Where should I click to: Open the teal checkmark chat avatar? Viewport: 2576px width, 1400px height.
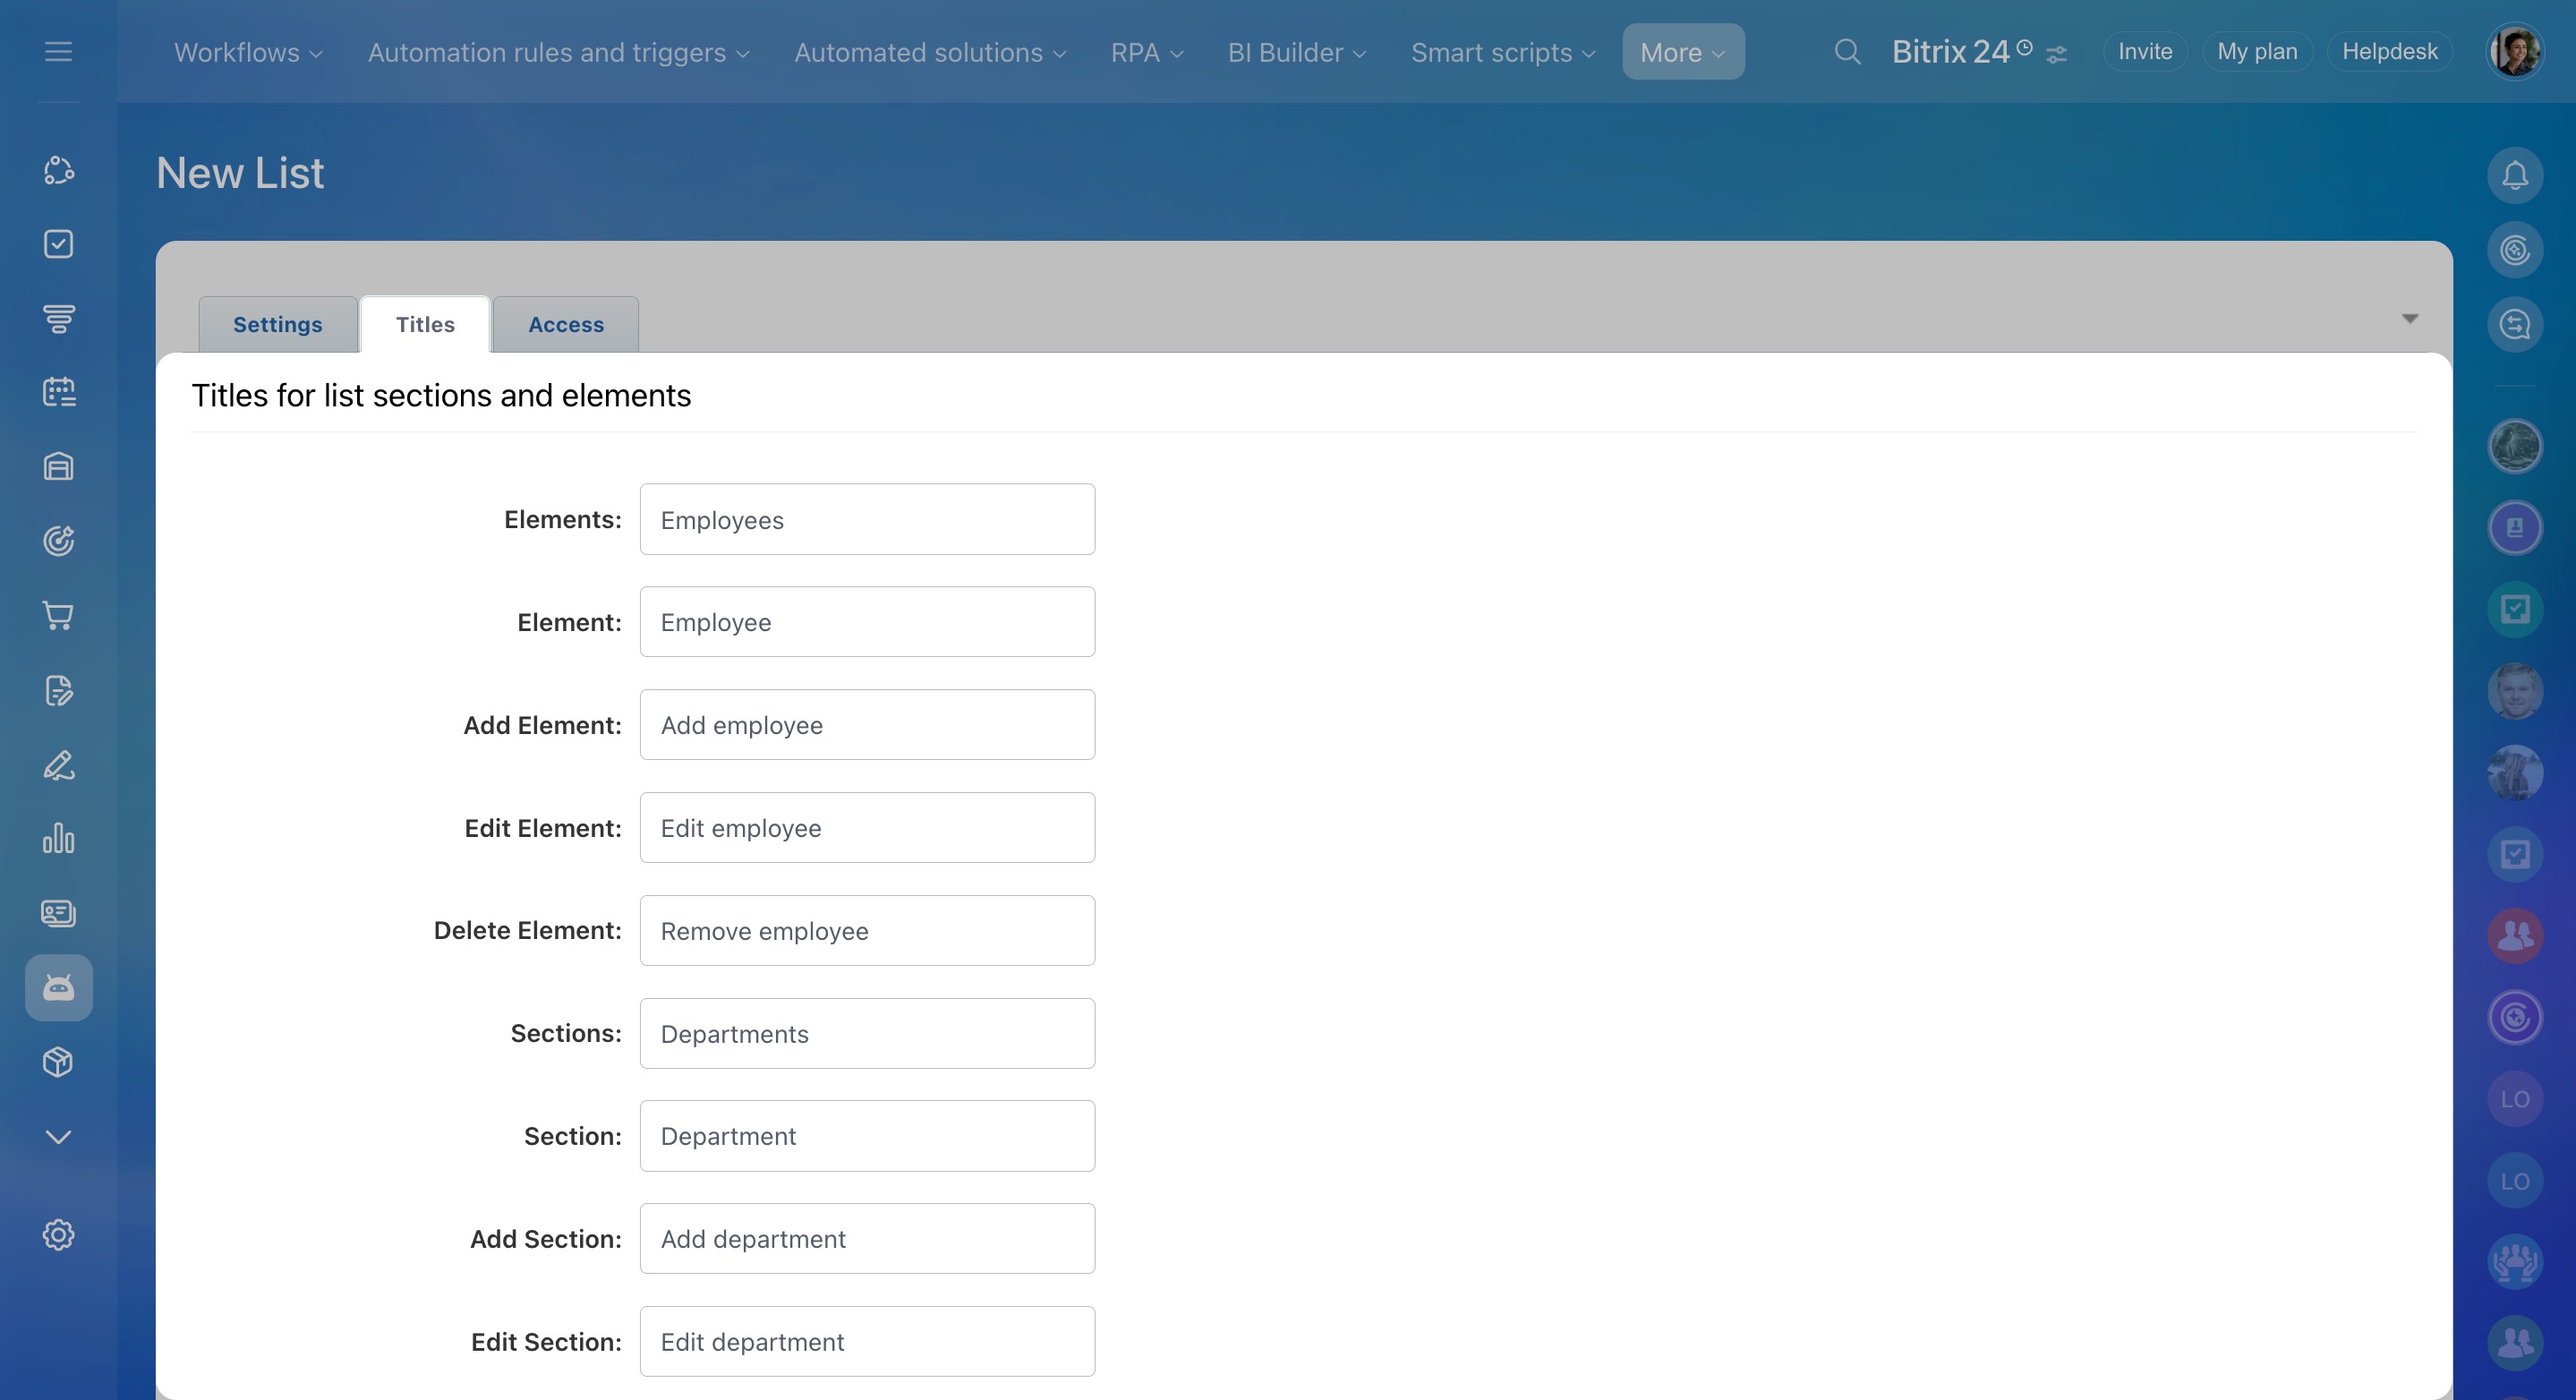tap(2514, 609)
